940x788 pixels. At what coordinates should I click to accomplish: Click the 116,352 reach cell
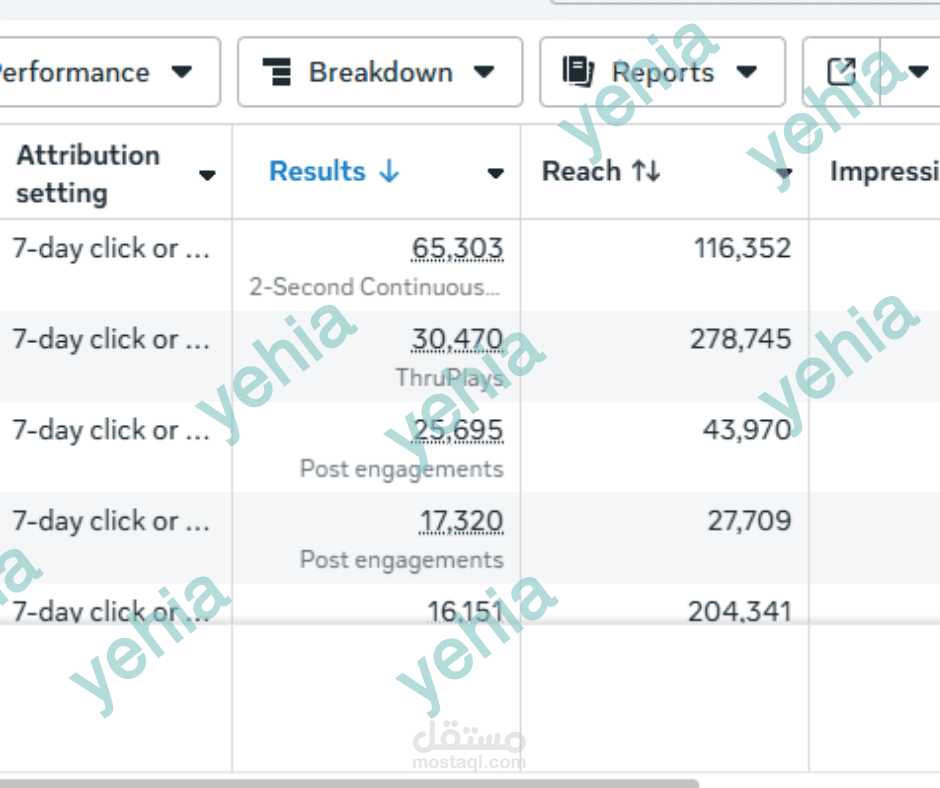click(742, 248)
